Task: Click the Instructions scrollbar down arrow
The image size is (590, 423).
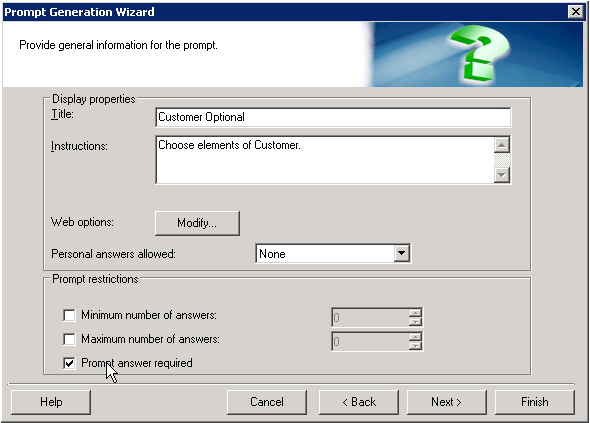Action: (502, 175)
